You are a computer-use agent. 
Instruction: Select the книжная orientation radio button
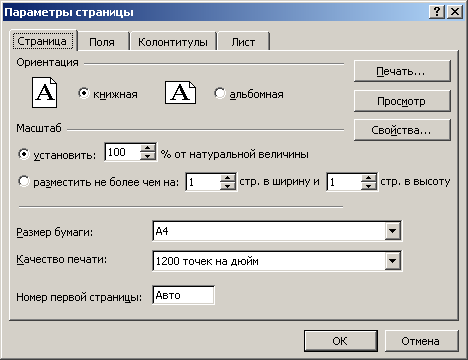pos(84,93)
